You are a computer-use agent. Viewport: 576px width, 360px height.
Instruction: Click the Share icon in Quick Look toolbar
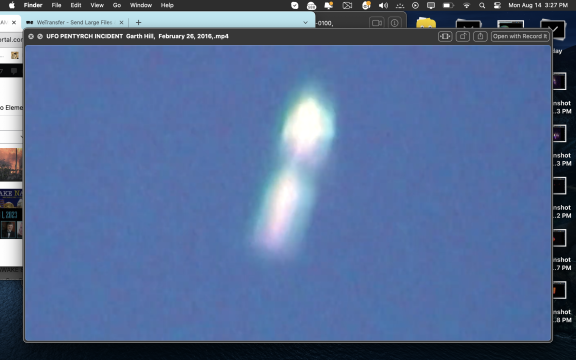(x=480, y=36)
